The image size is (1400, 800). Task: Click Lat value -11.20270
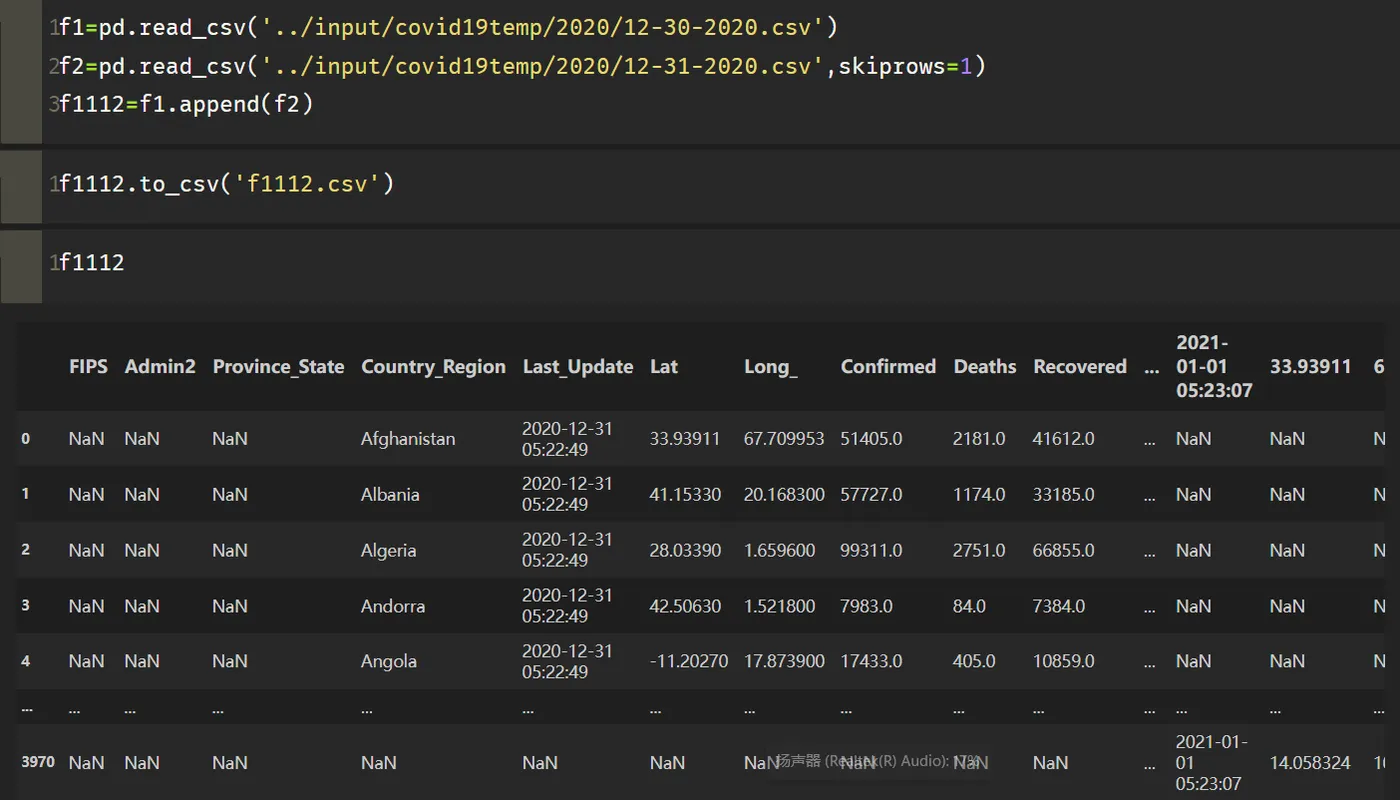[688, 662]
